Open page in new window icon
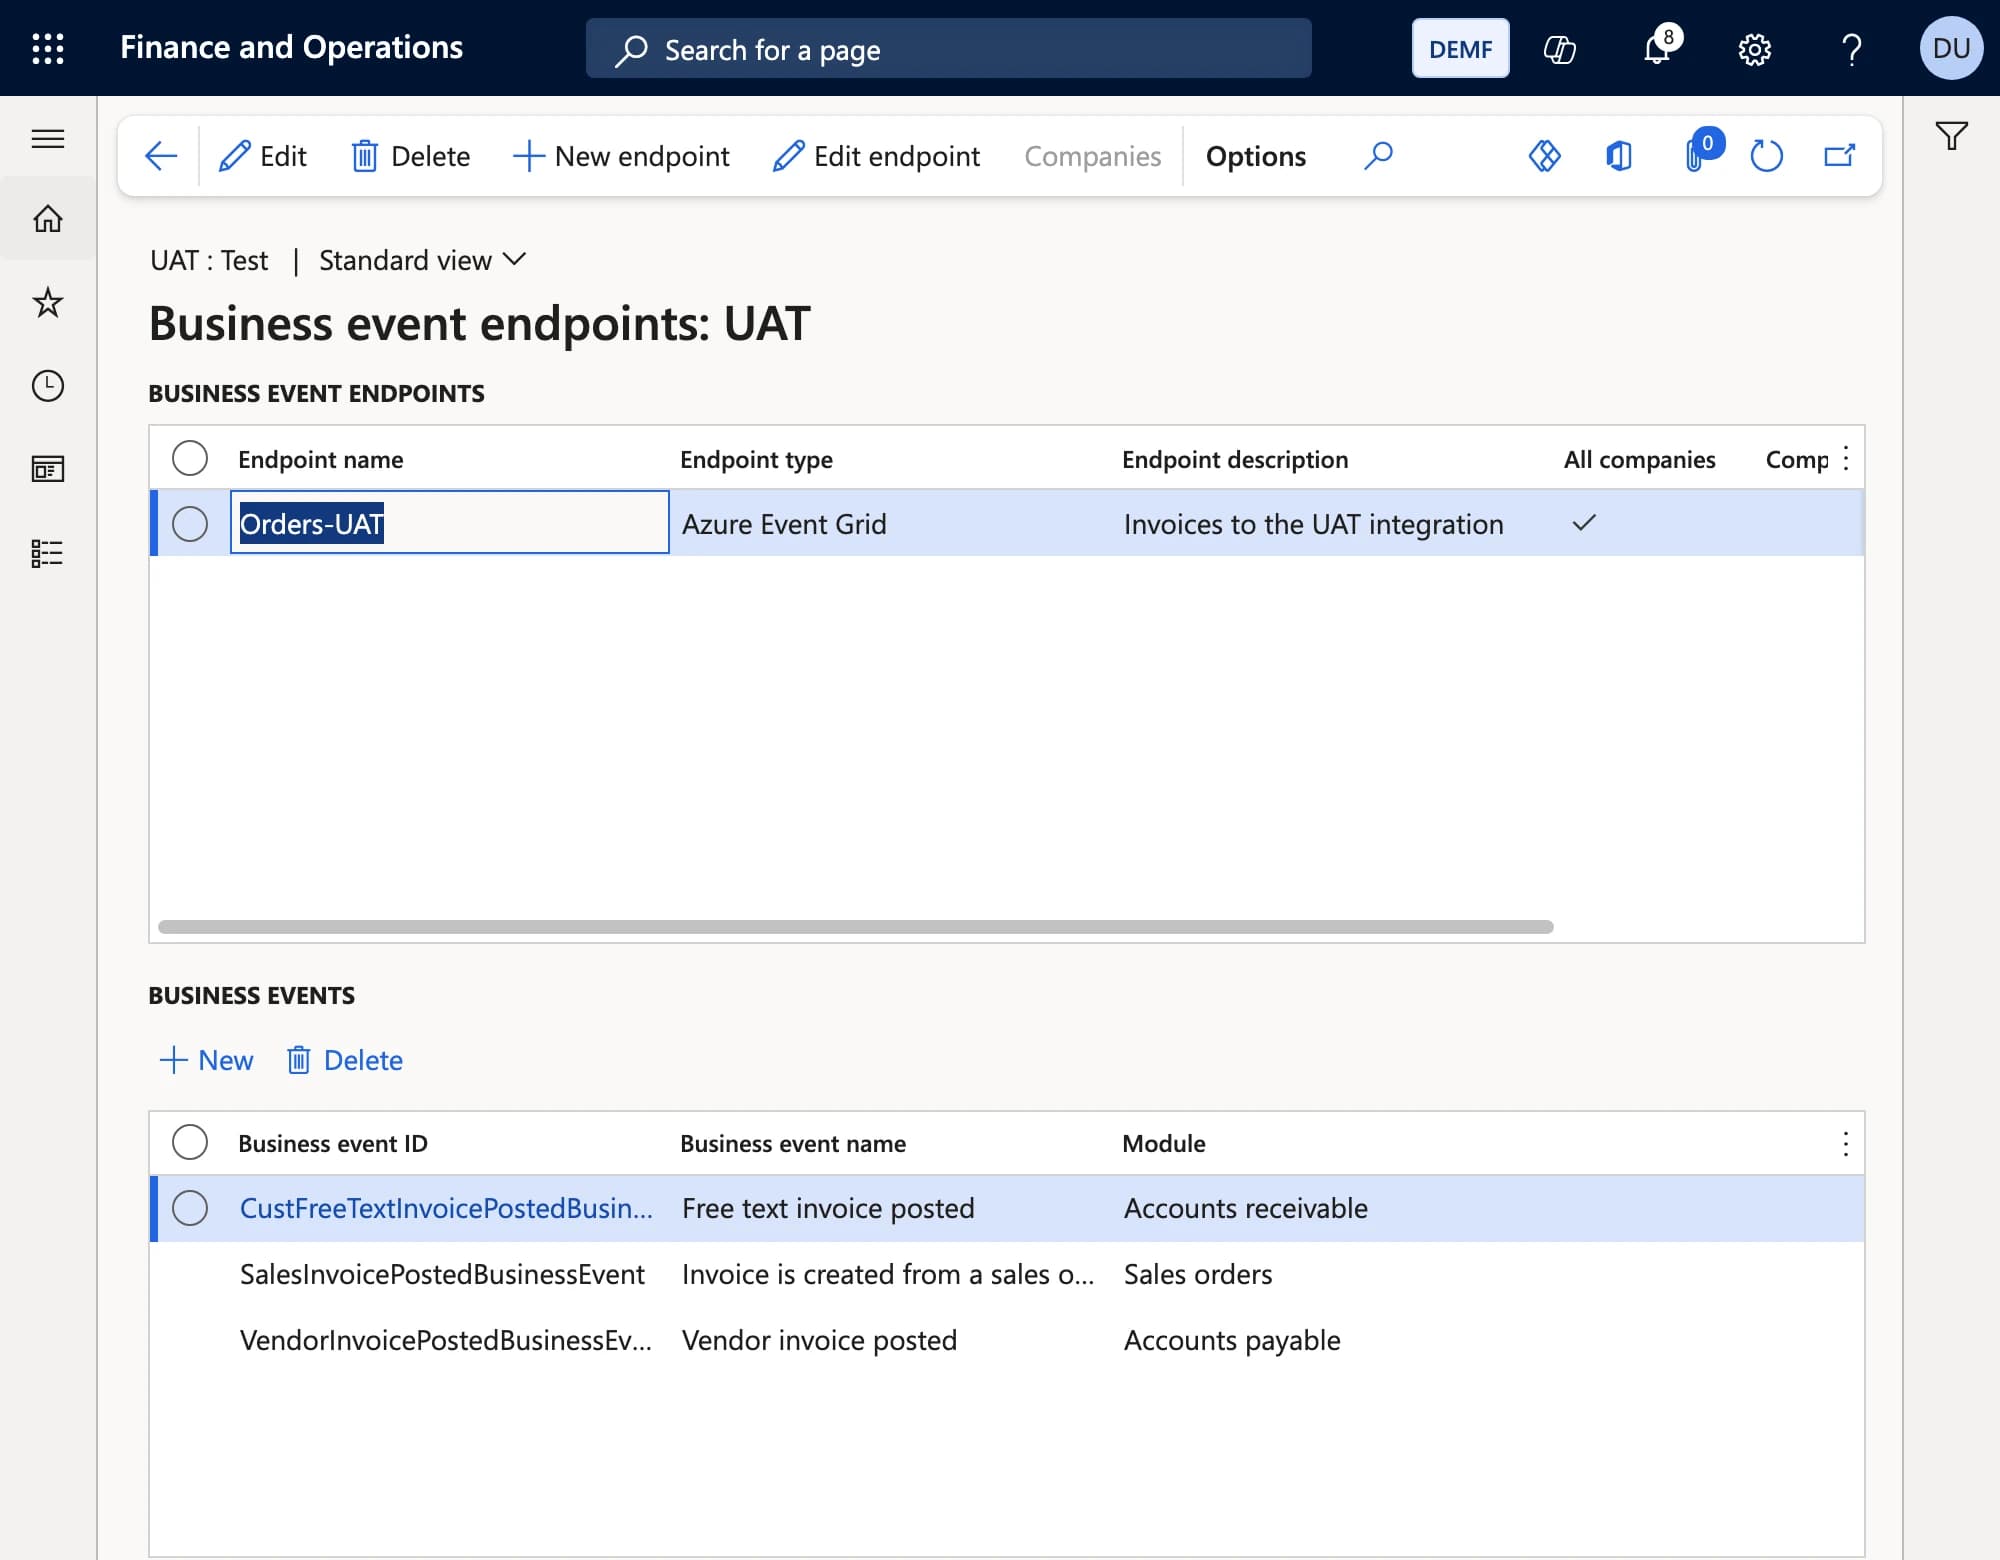This screenshot has height=1560, width=2000. click(x=1839, y=156)
